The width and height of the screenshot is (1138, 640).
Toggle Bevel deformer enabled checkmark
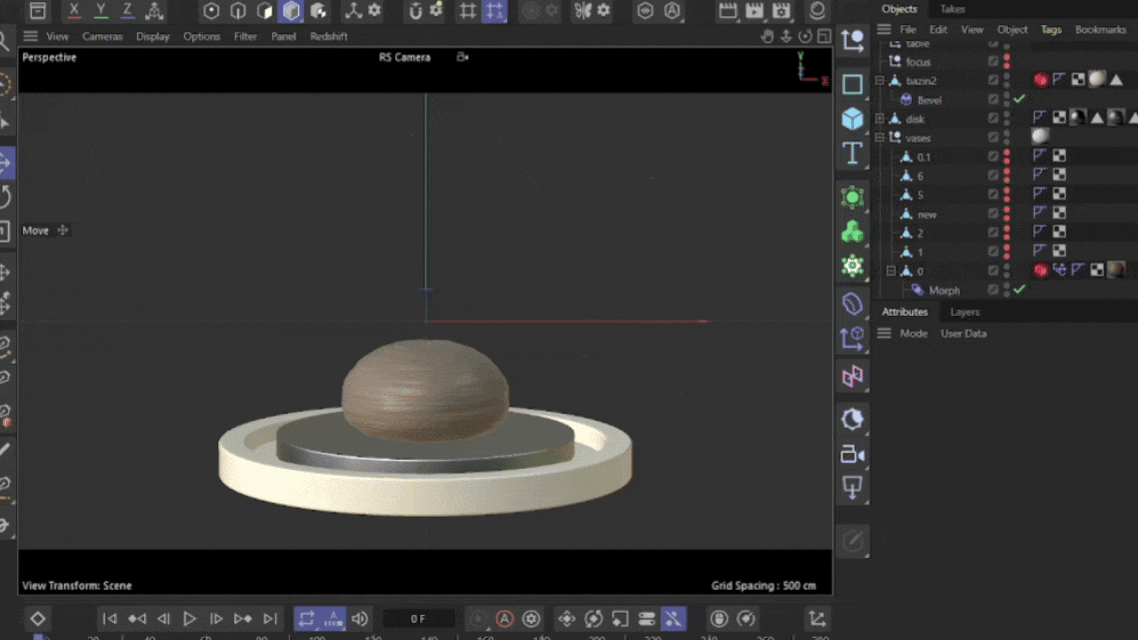click(x=1020, y=99)
